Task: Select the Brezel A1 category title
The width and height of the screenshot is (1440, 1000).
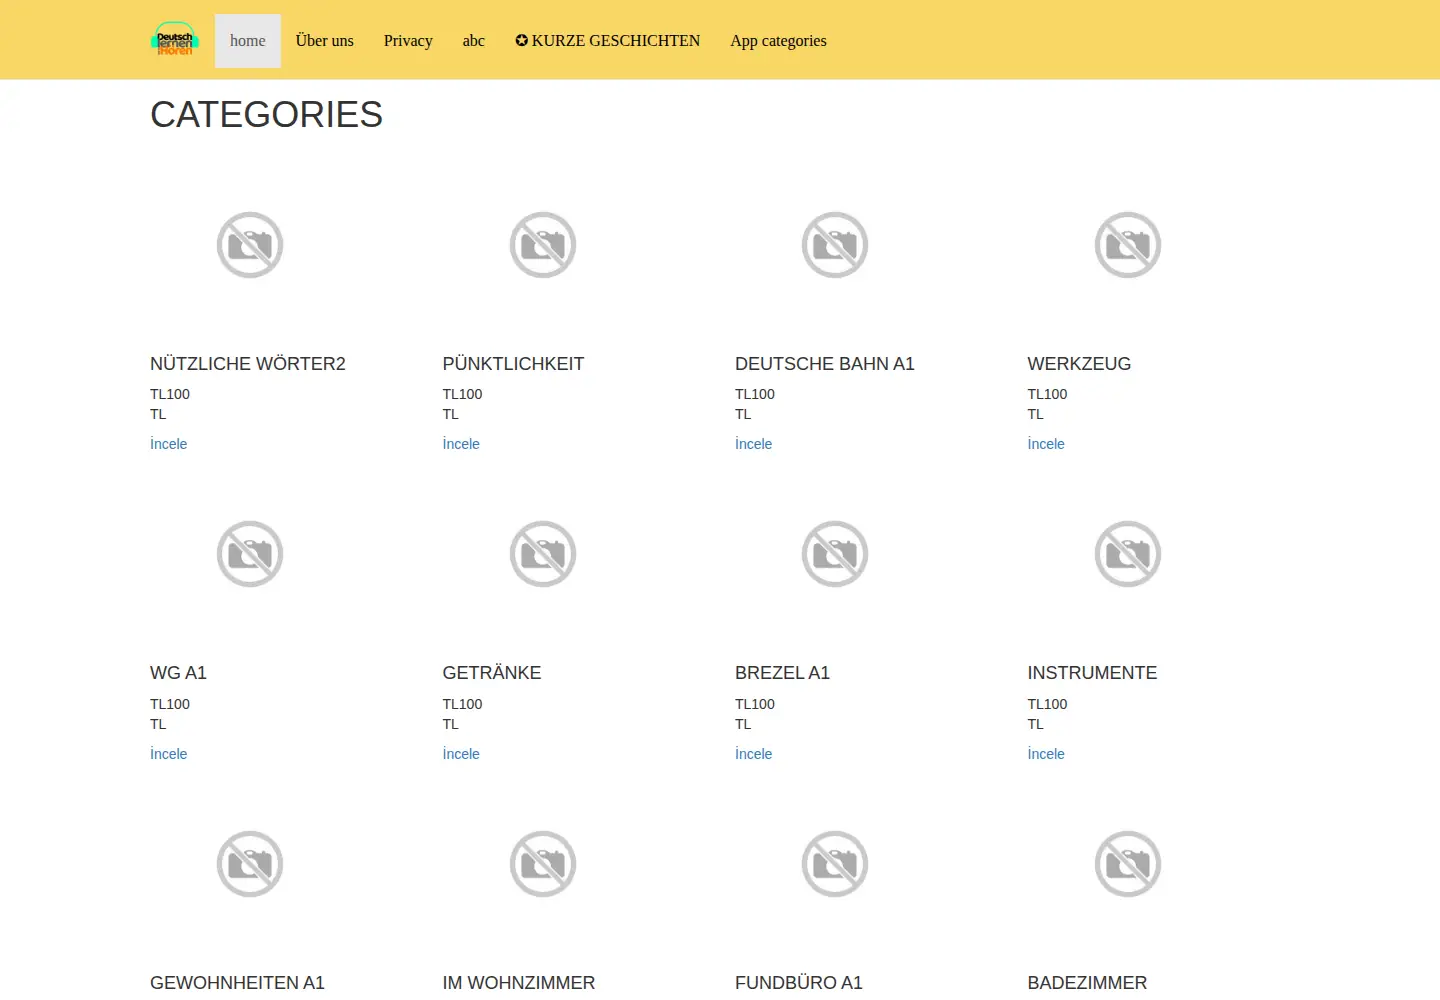Action: [783, 673]
